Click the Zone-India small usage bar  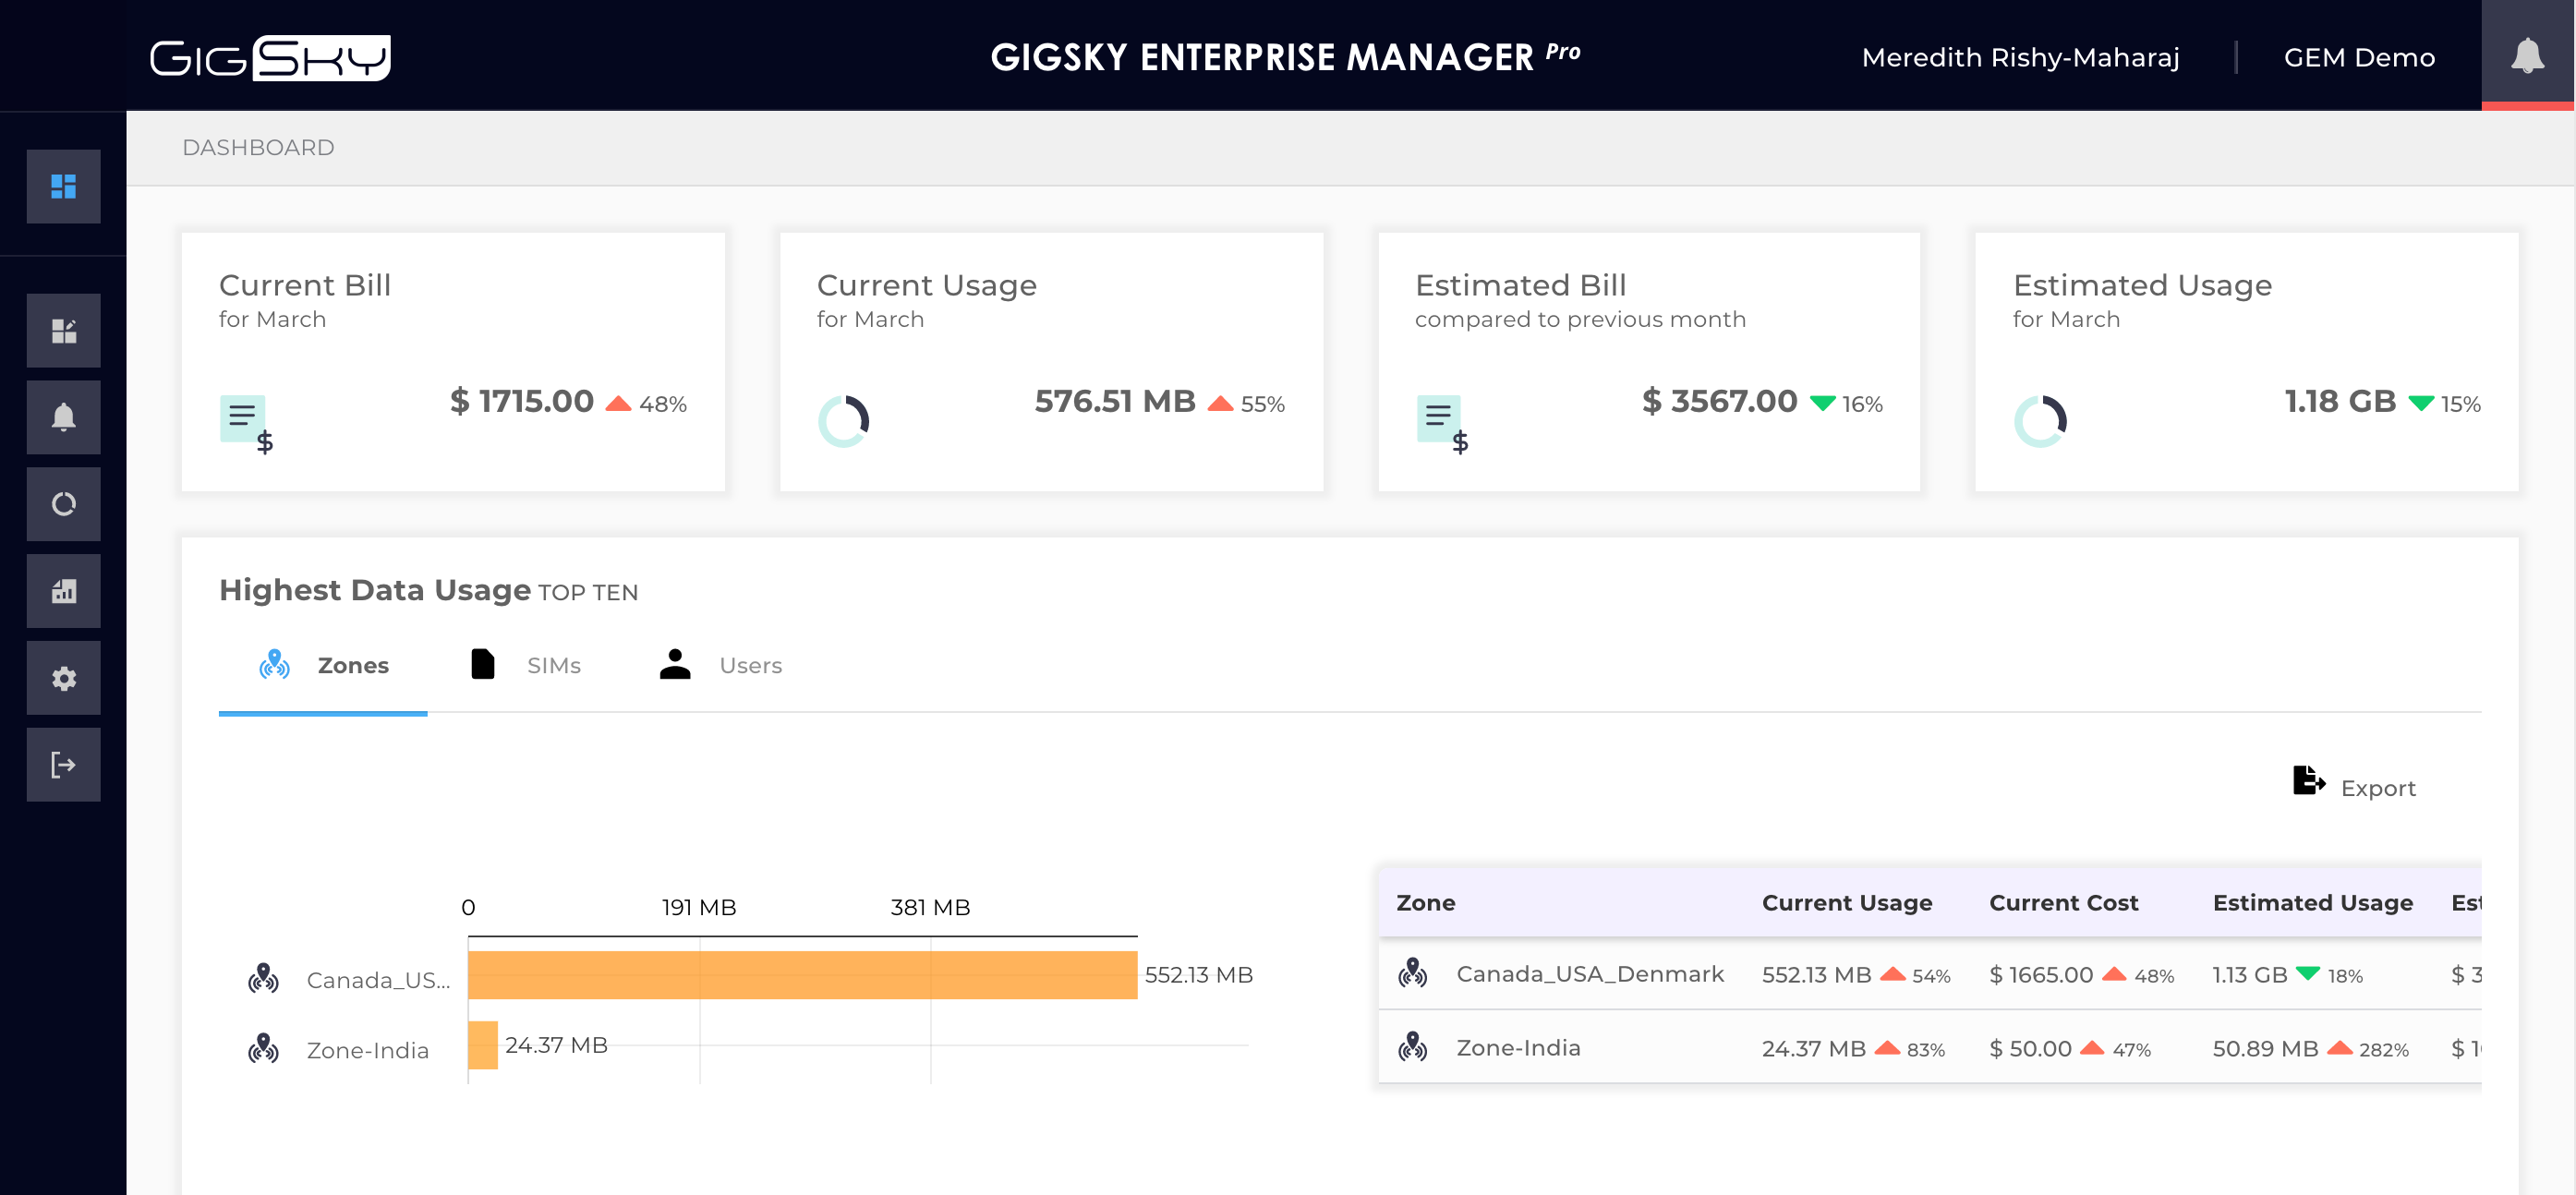tap(482, 1045)
